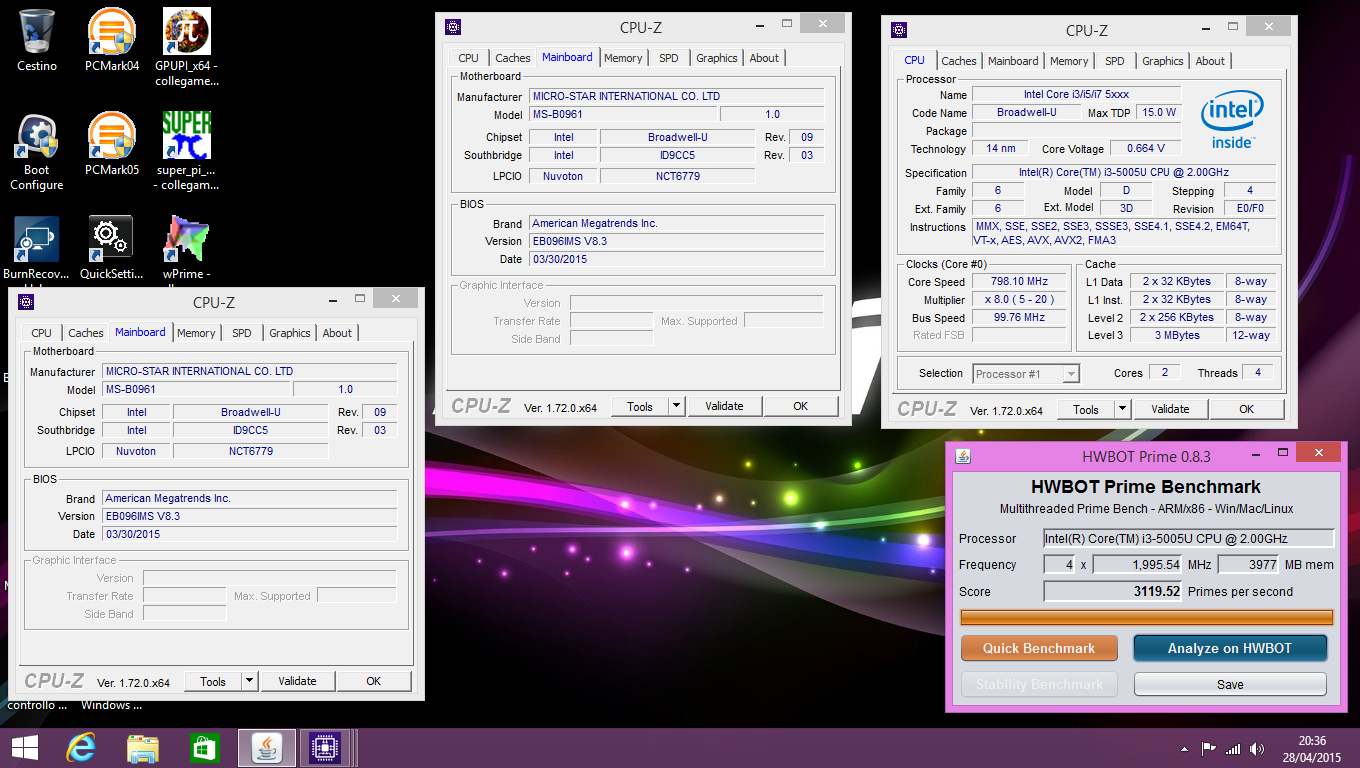Click the Specification i3-5005U value
The height and width of the screenshot is (768, 1360).
pyautogui.click(x=1124, y=172)
